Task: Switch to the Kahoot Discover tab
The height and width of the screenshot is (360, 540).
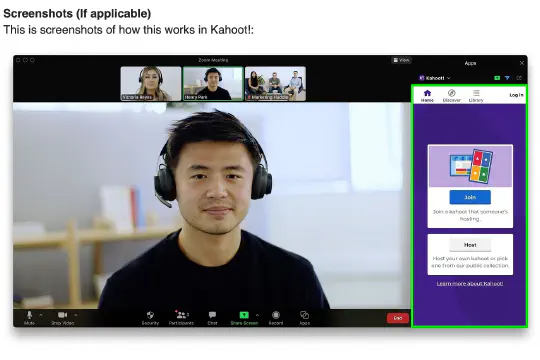Action: pos(451,95)
